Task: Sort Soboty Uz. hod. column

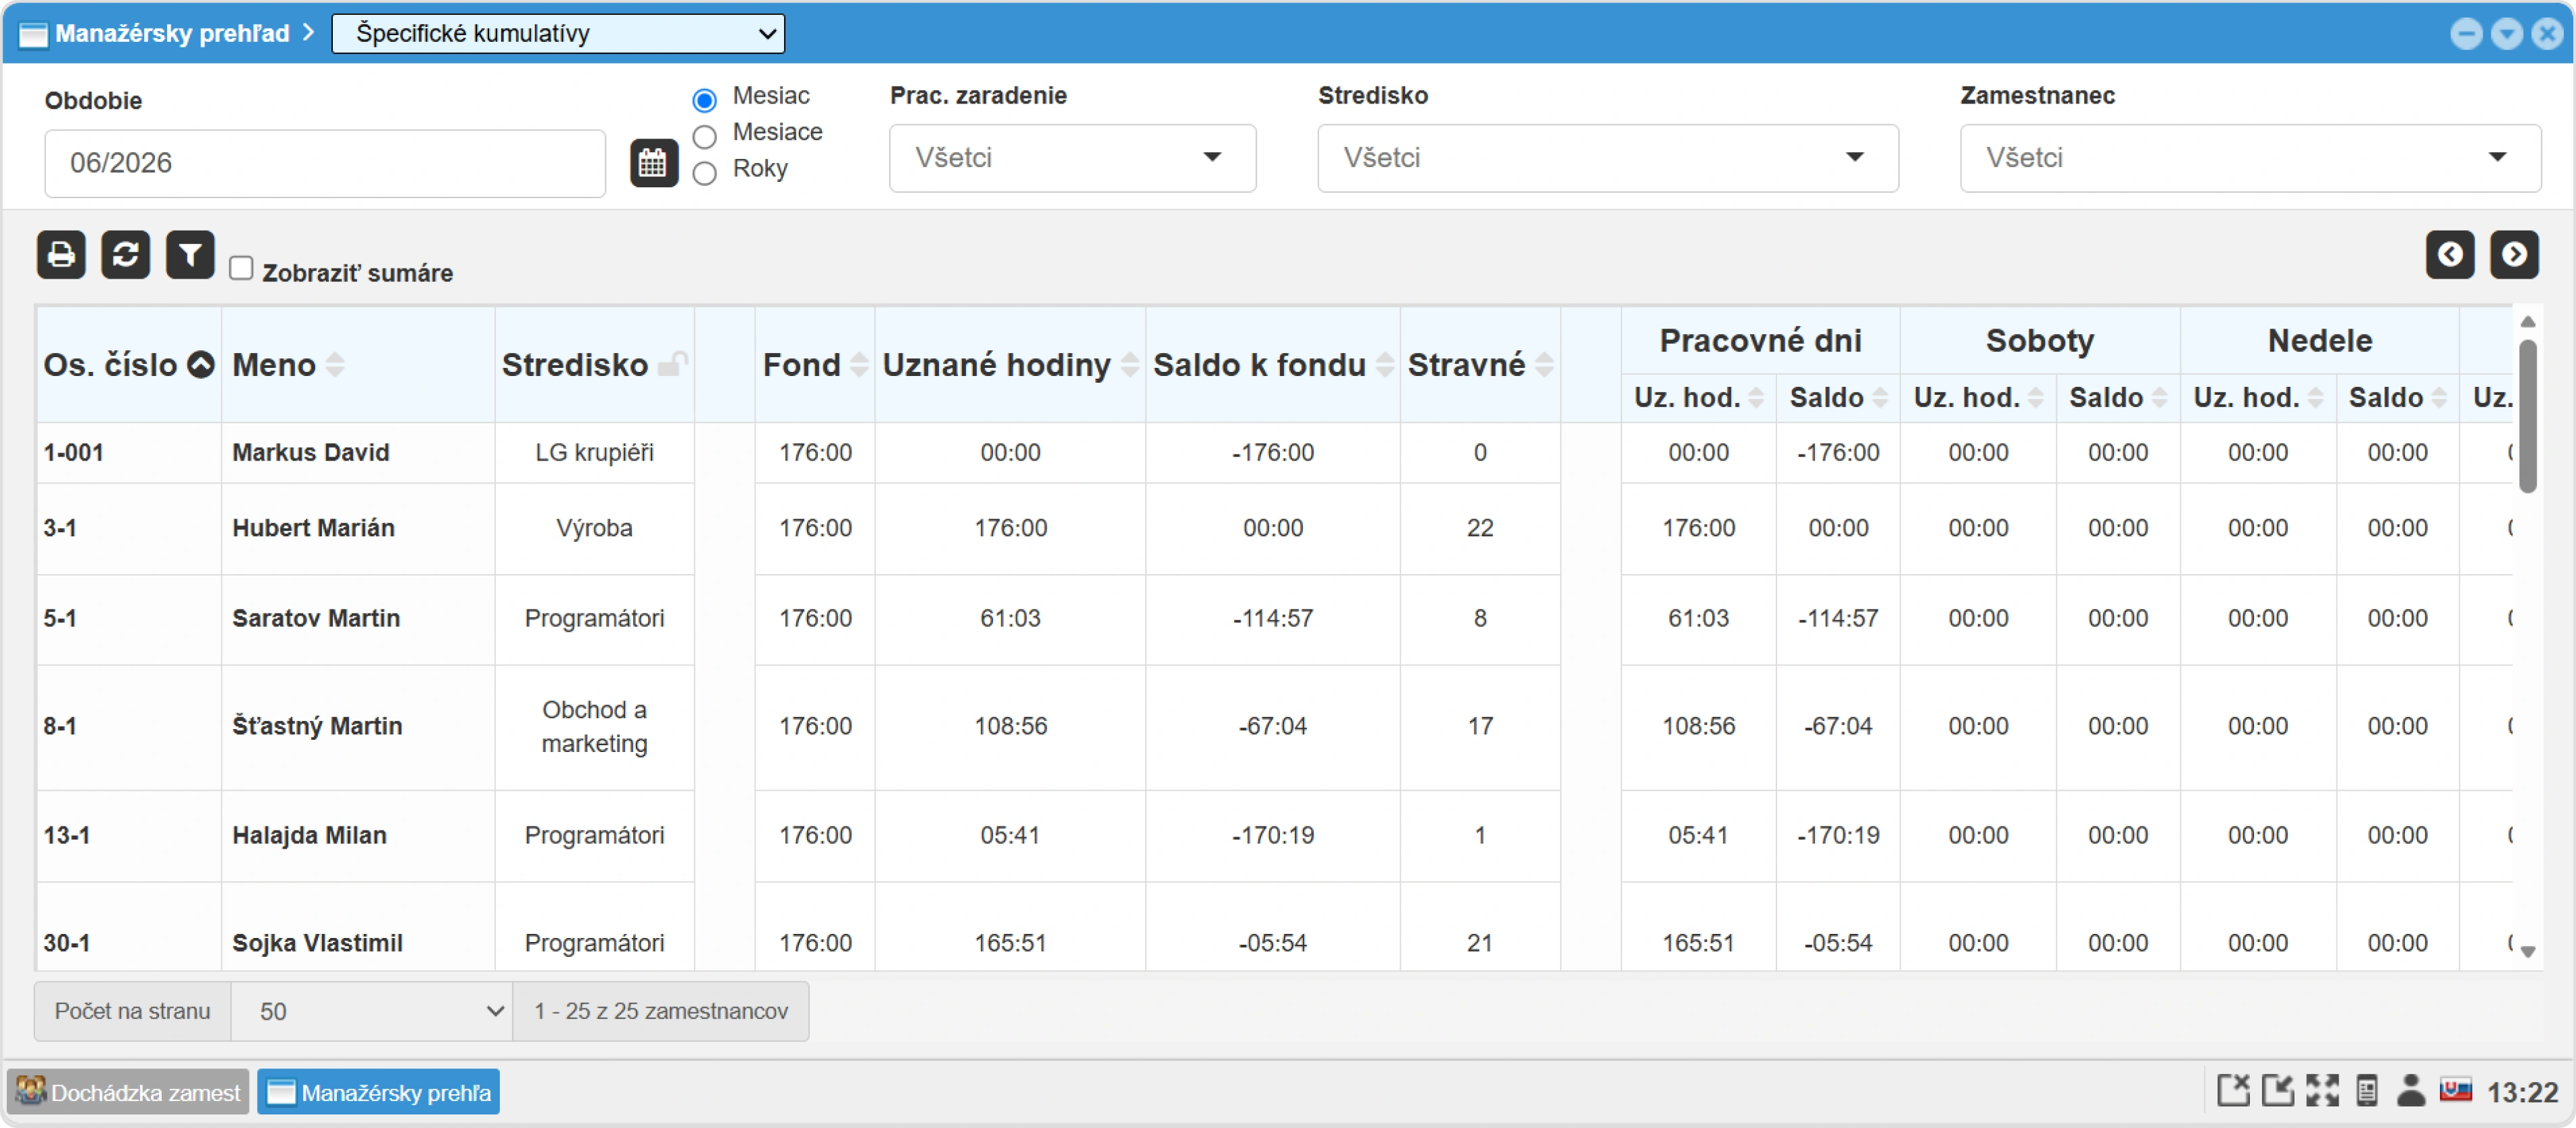Action: click(x=2036, y=397)
